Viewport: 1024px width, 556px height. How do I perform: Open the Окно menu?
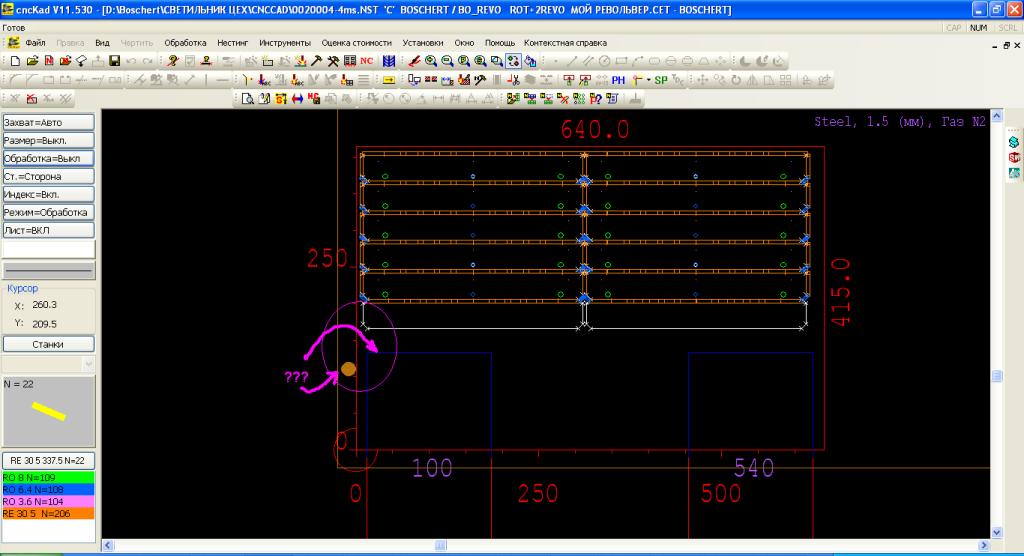pyautogui.click(x=464, y=42)
